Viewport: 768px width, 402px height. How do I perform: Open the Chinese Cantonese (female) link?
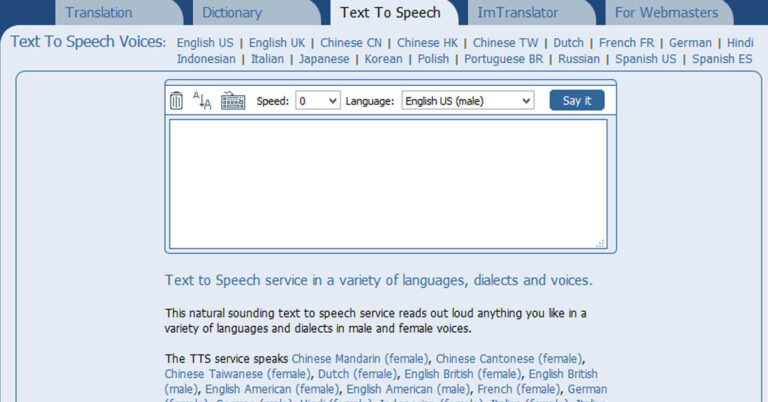509,359
